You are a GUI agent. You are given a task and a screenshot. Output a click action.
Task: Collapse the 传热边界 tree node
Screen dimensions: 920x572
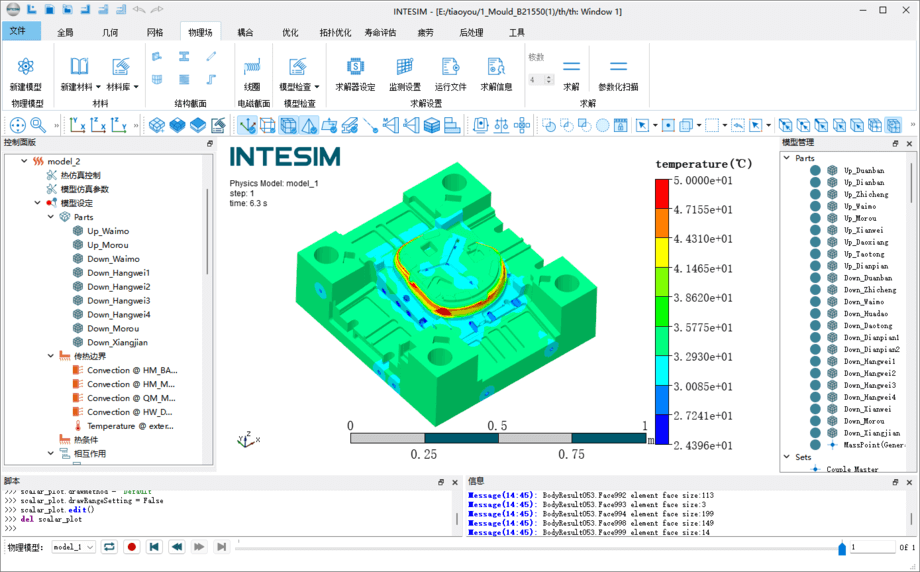point(51,356)
